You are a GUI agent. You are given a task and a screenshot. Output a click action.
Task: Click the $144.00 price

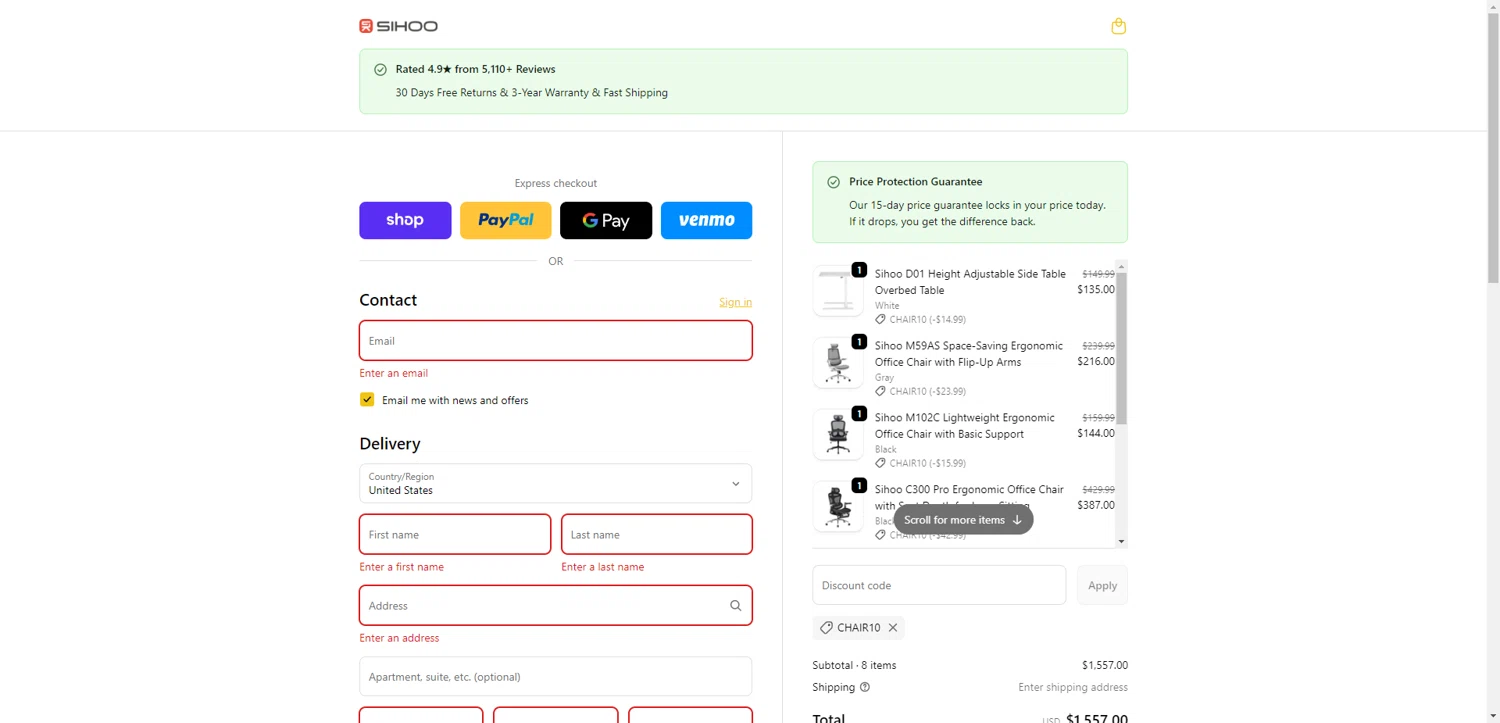point(1096,433)
